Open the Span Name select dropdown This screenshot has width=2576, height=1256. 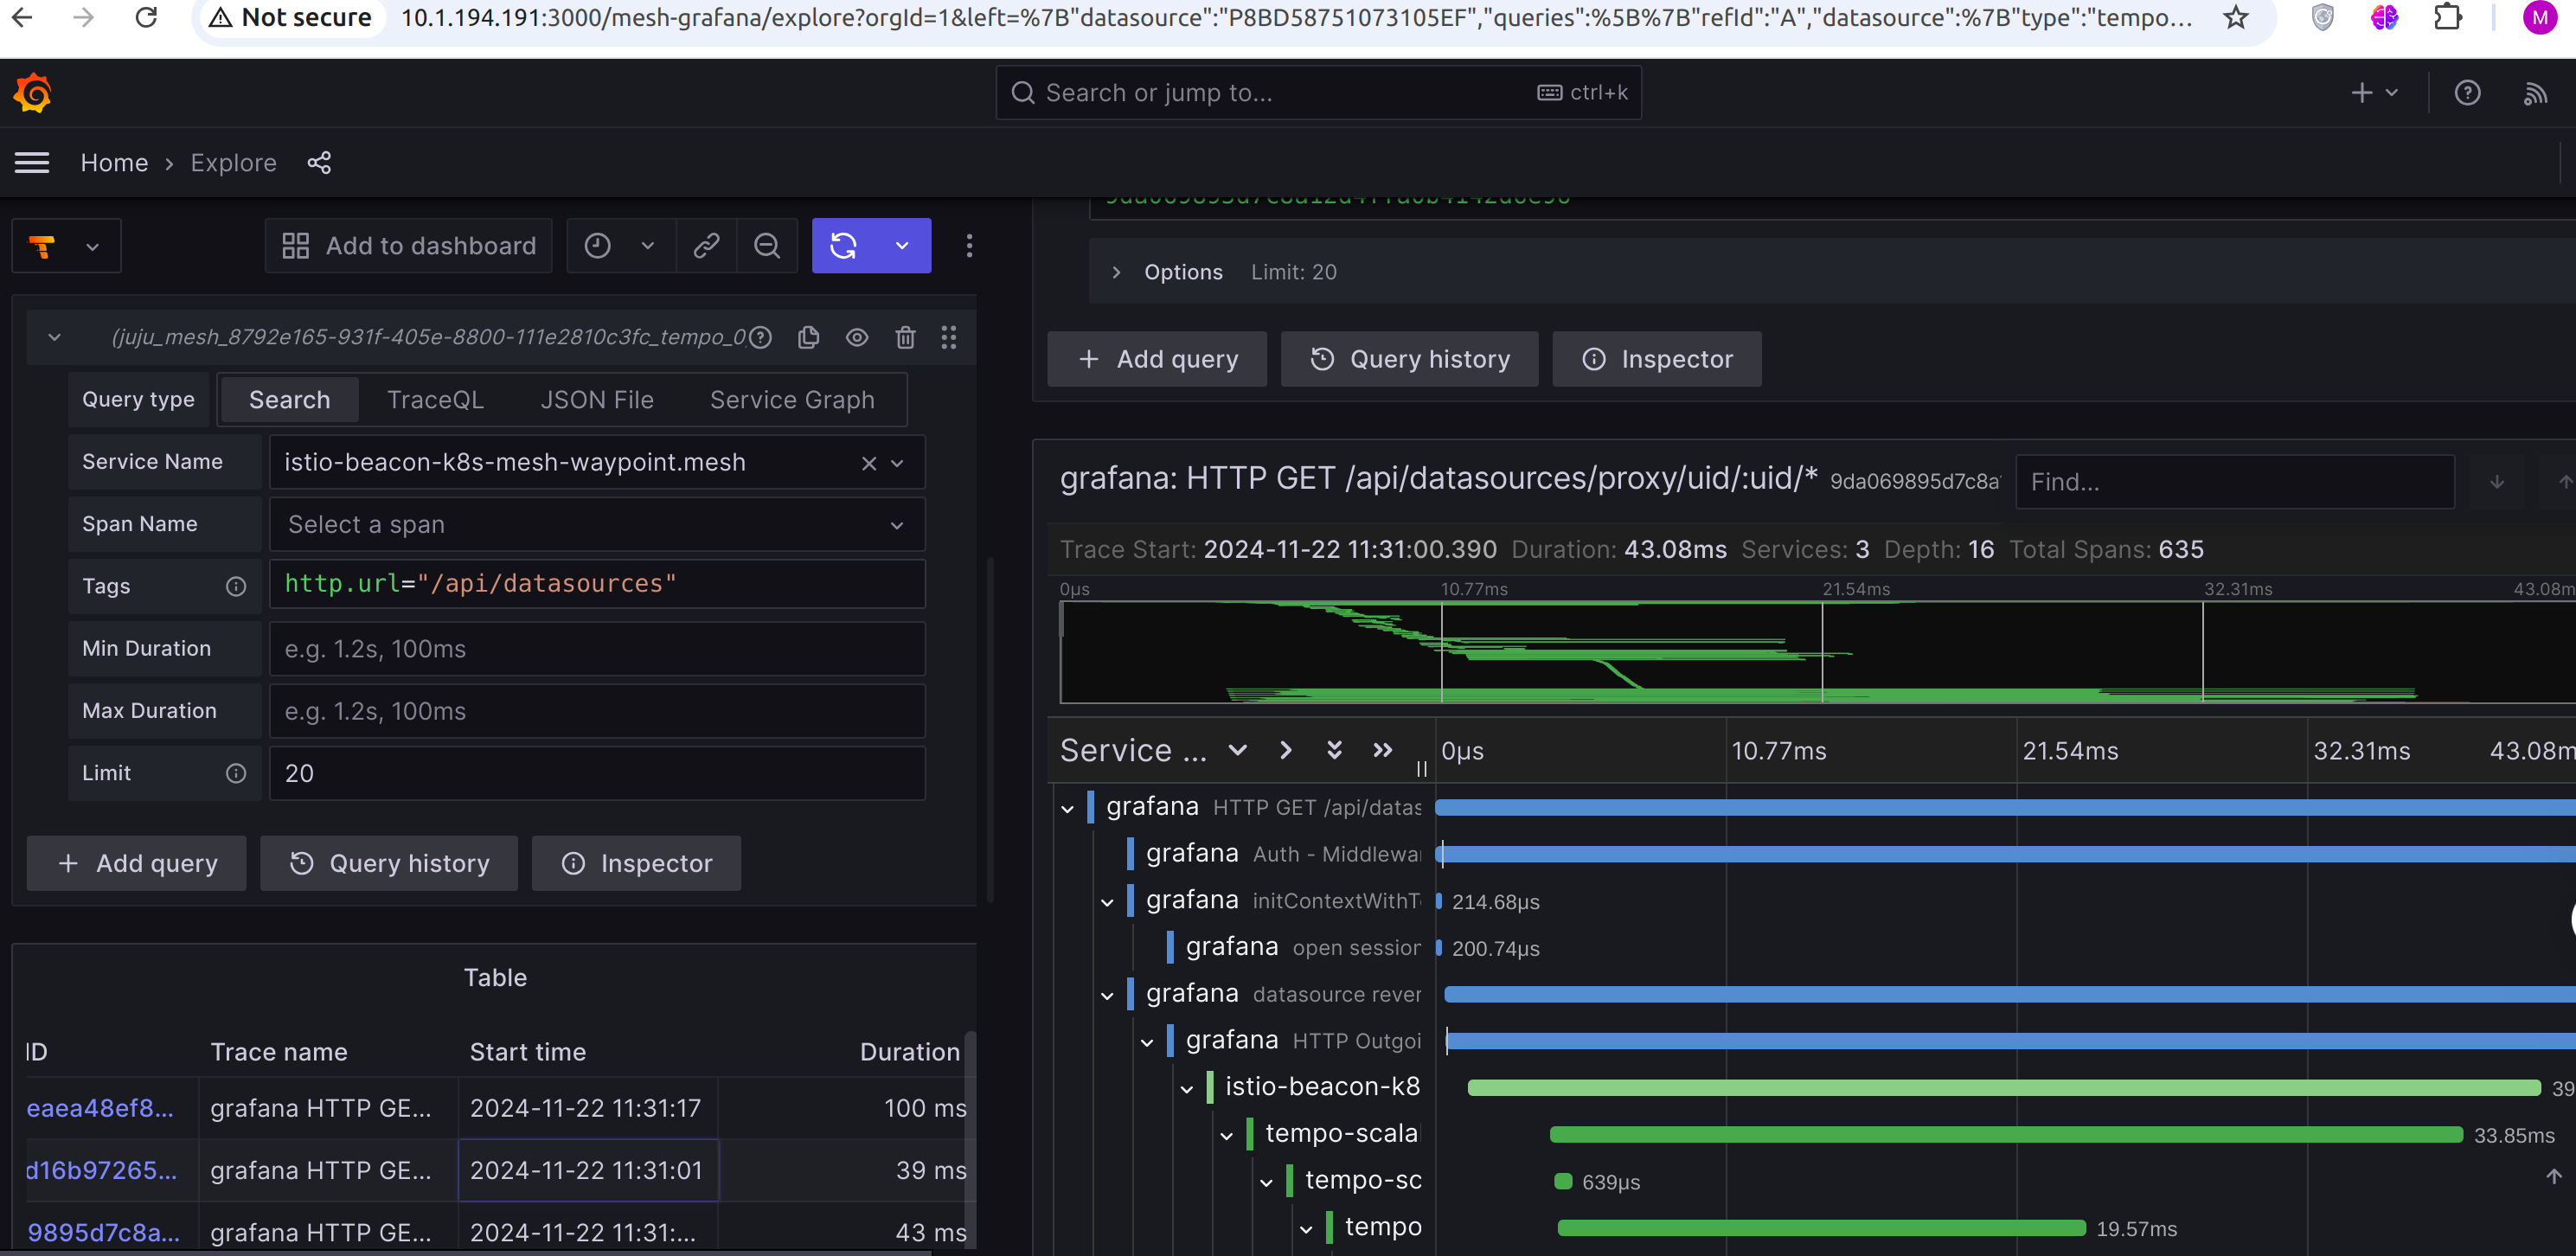click(596, 525)
